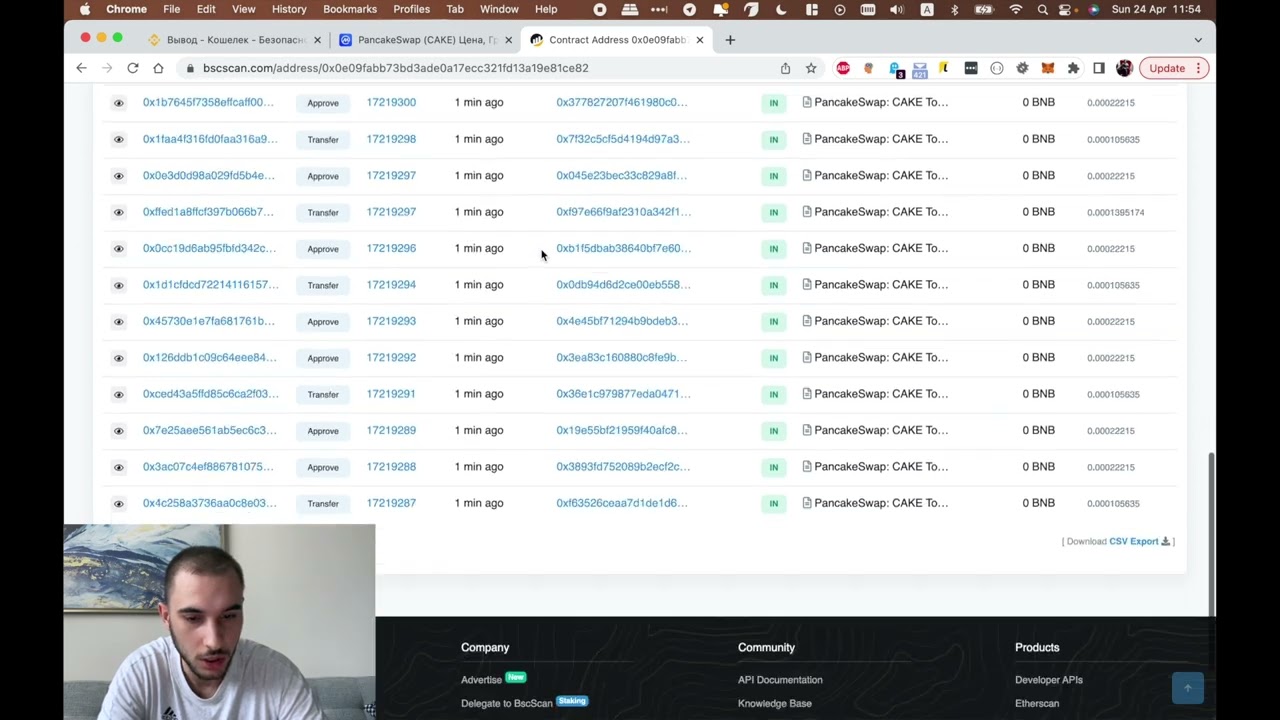Close the PancakeSwap (CAKE) tab
Screen dimensions: 1280x720
[x=508, y=40]
